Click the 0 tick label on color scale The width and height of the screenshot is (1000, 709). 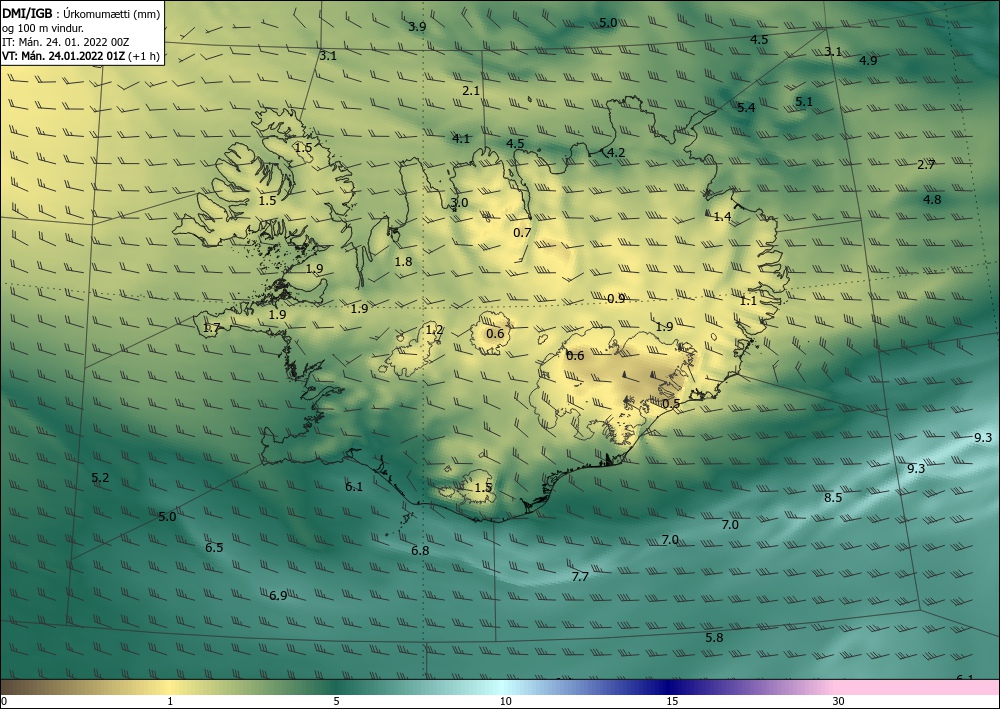[x=4, y=701]
